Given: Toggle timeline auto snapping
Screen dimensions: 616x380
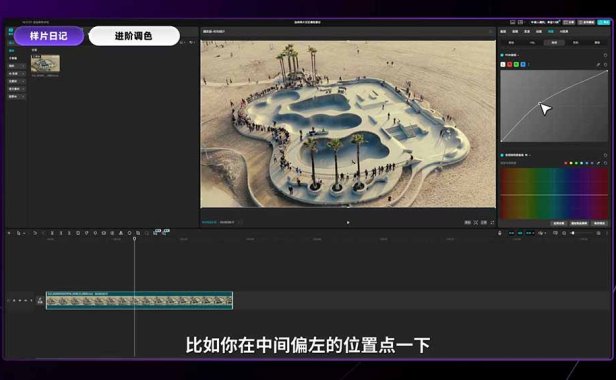Looking at the screenshot, I should [x=520, y=233].
